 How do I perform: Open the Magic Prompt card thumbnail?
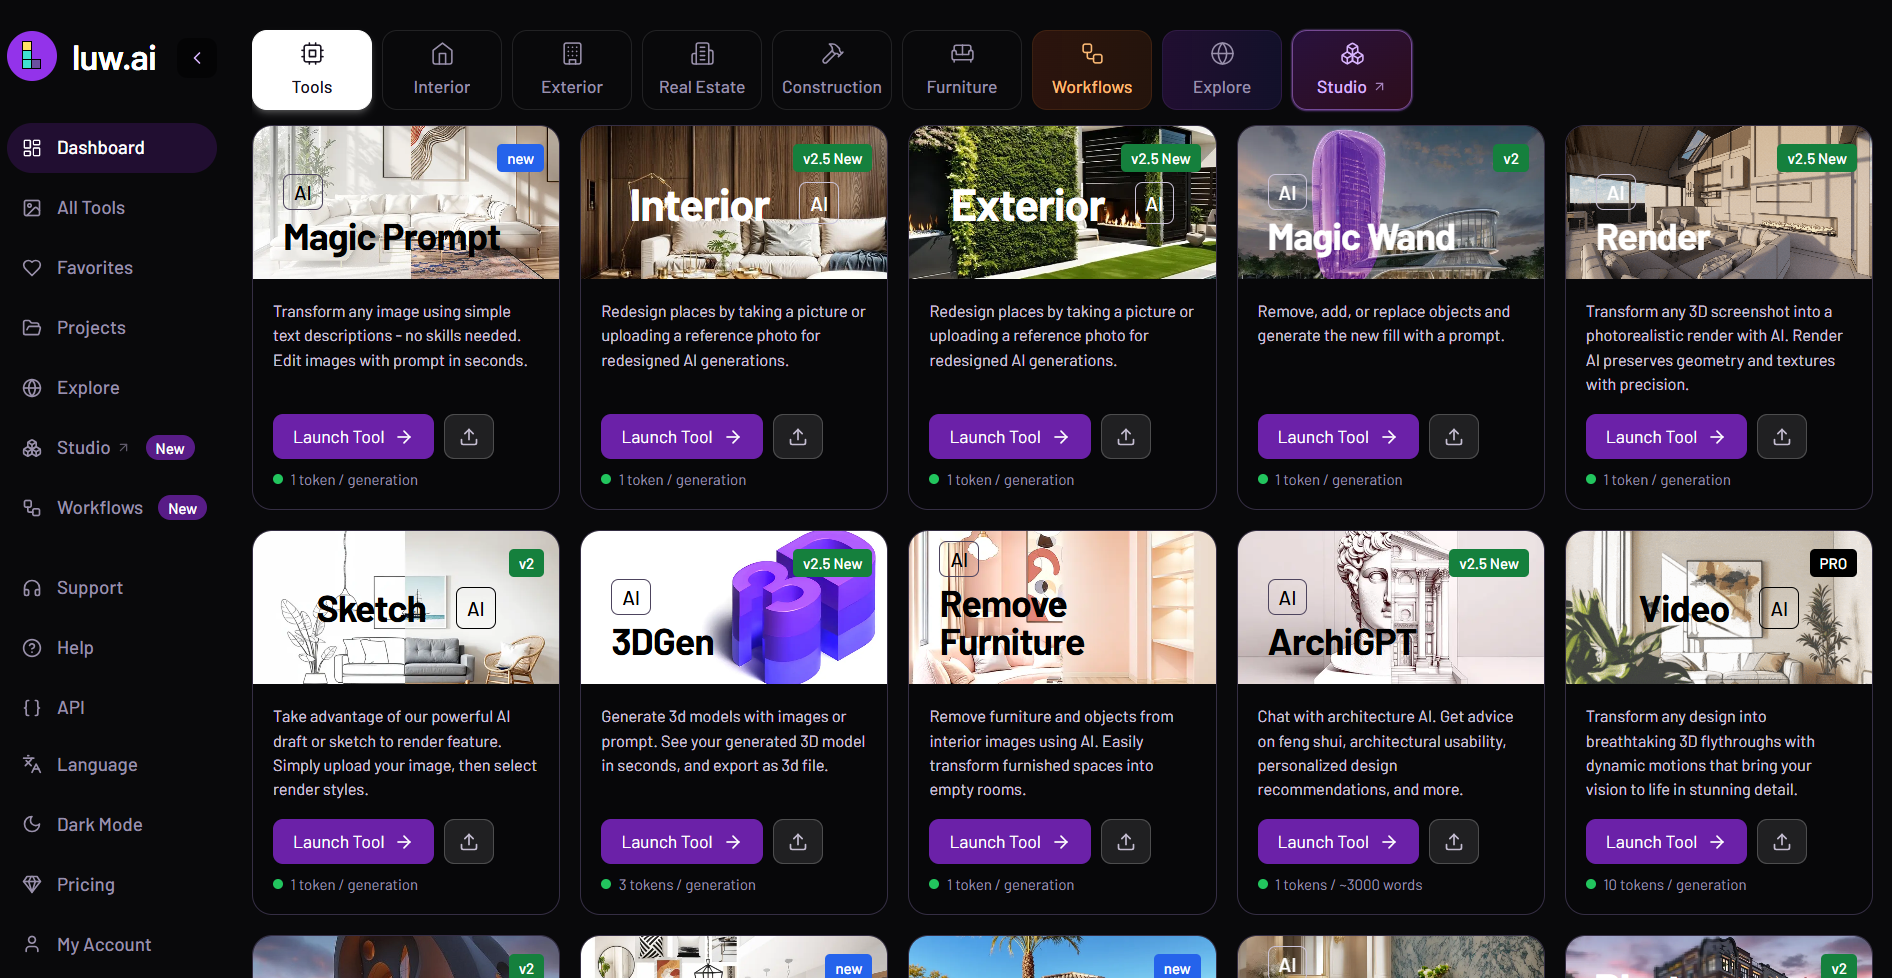tap(406, 202)
